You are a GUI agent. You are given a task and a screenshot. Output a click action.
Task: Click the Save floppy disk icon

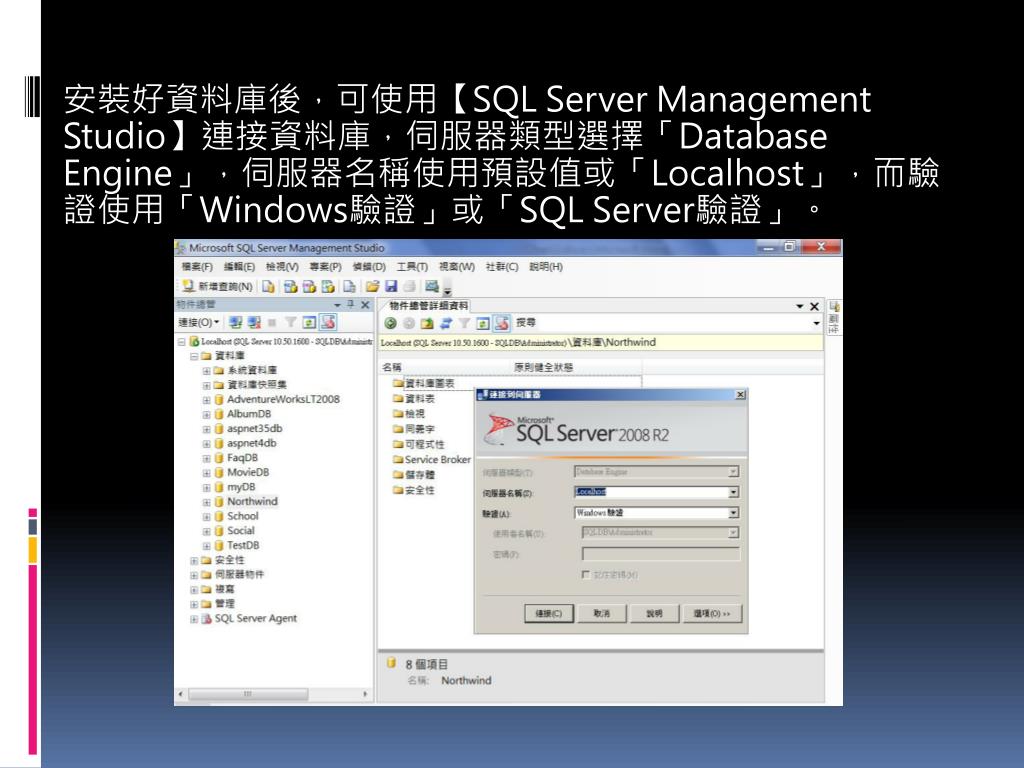coord(391,286)
